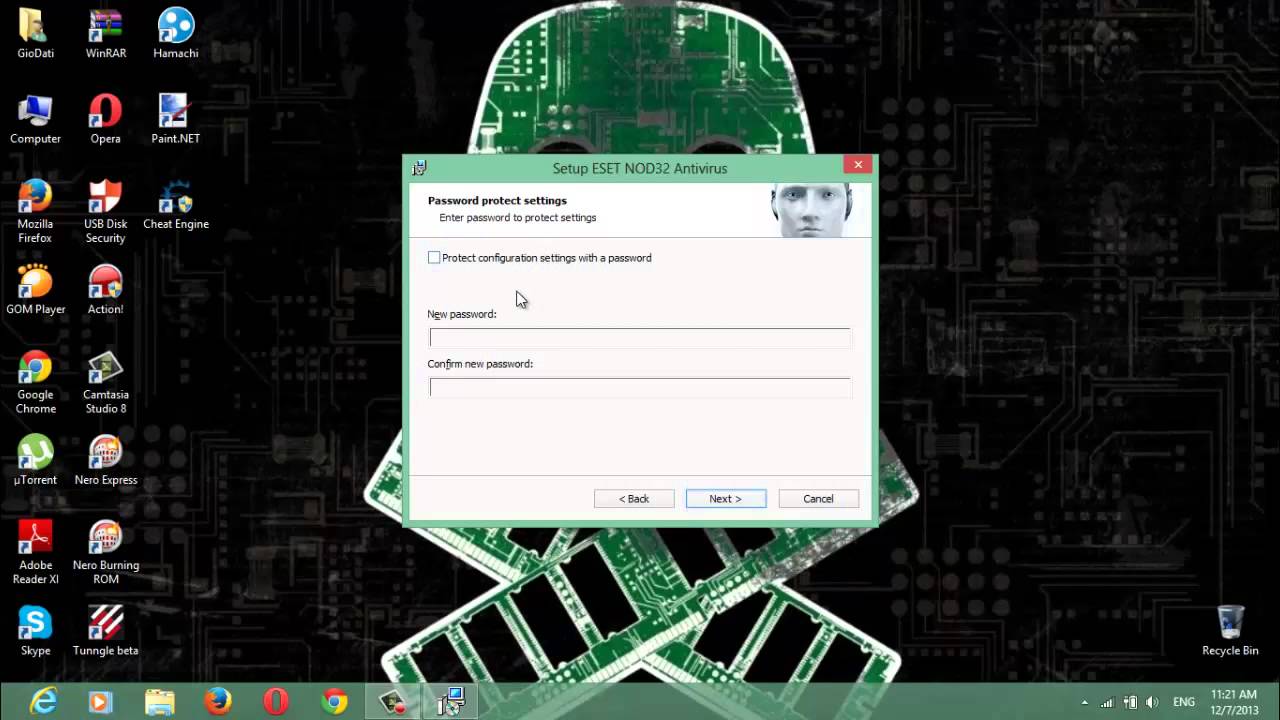Image resolution: width=1280 pixels, height=720 pixels.
Task: Focus the New password field
Action: (x=640, y=338)
